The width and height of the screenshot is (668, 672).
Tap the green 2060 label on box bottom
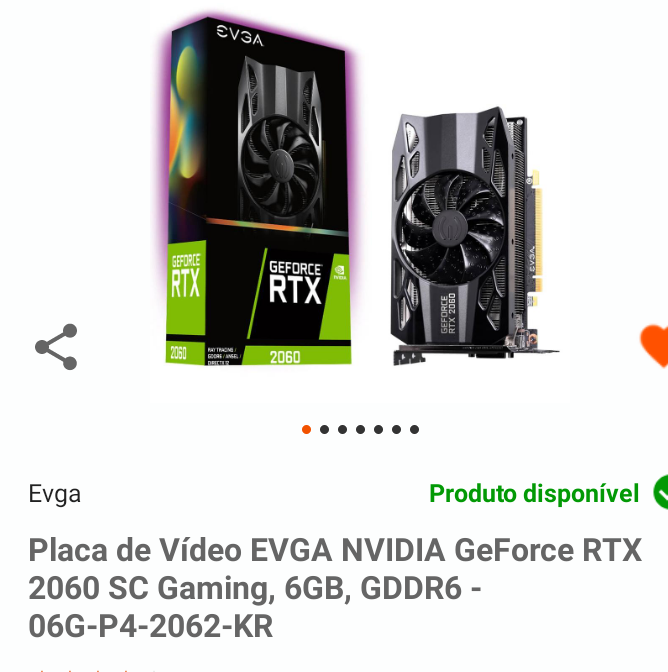click(x=285, y=357)
